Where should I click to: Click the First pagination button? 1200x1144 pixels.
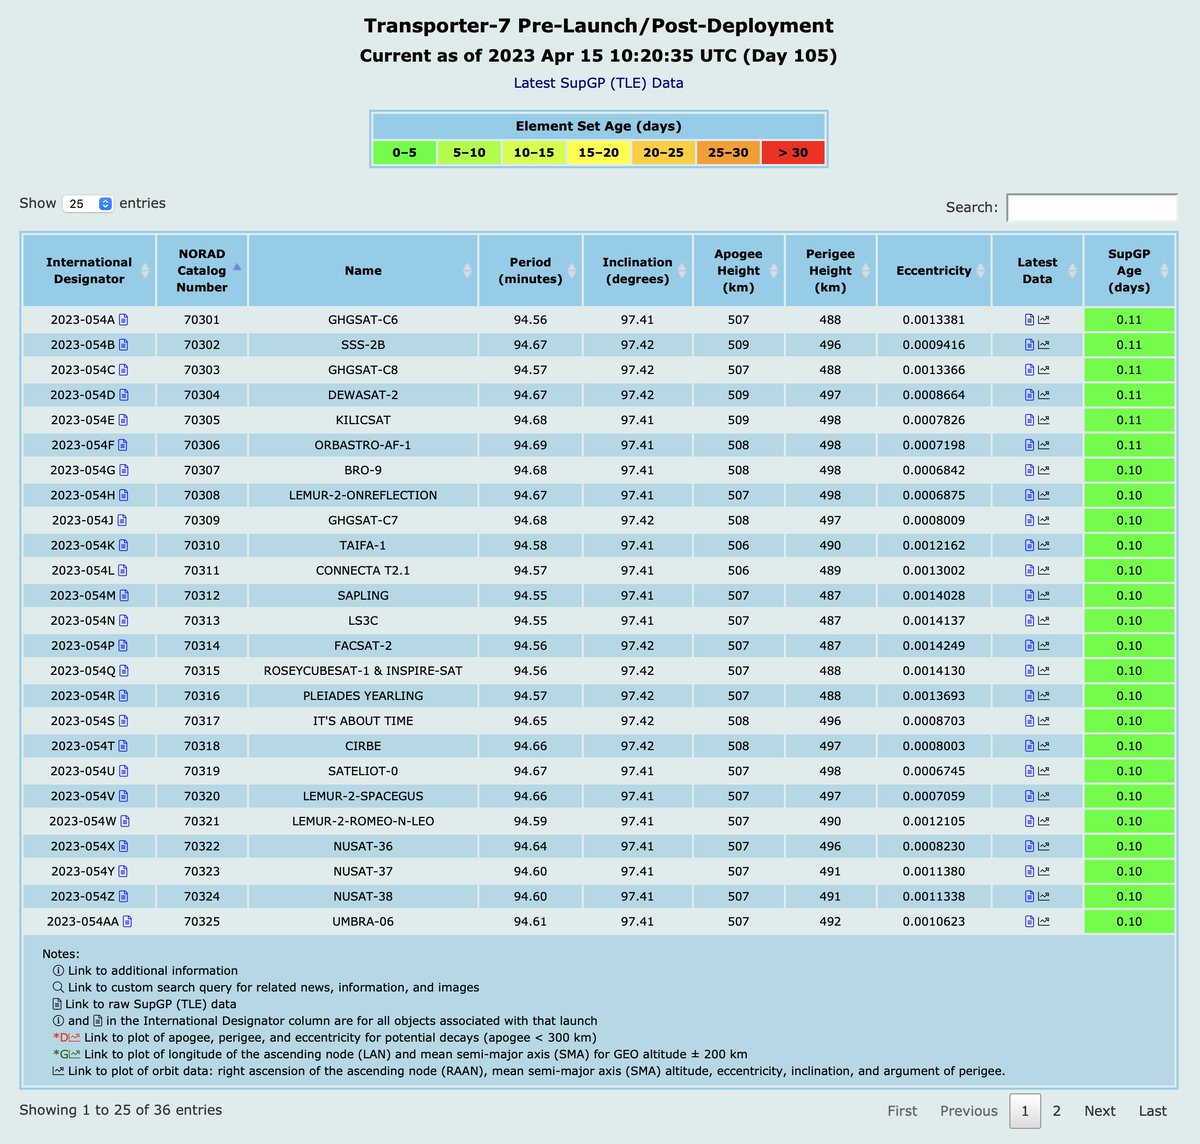pos(902,1111)
